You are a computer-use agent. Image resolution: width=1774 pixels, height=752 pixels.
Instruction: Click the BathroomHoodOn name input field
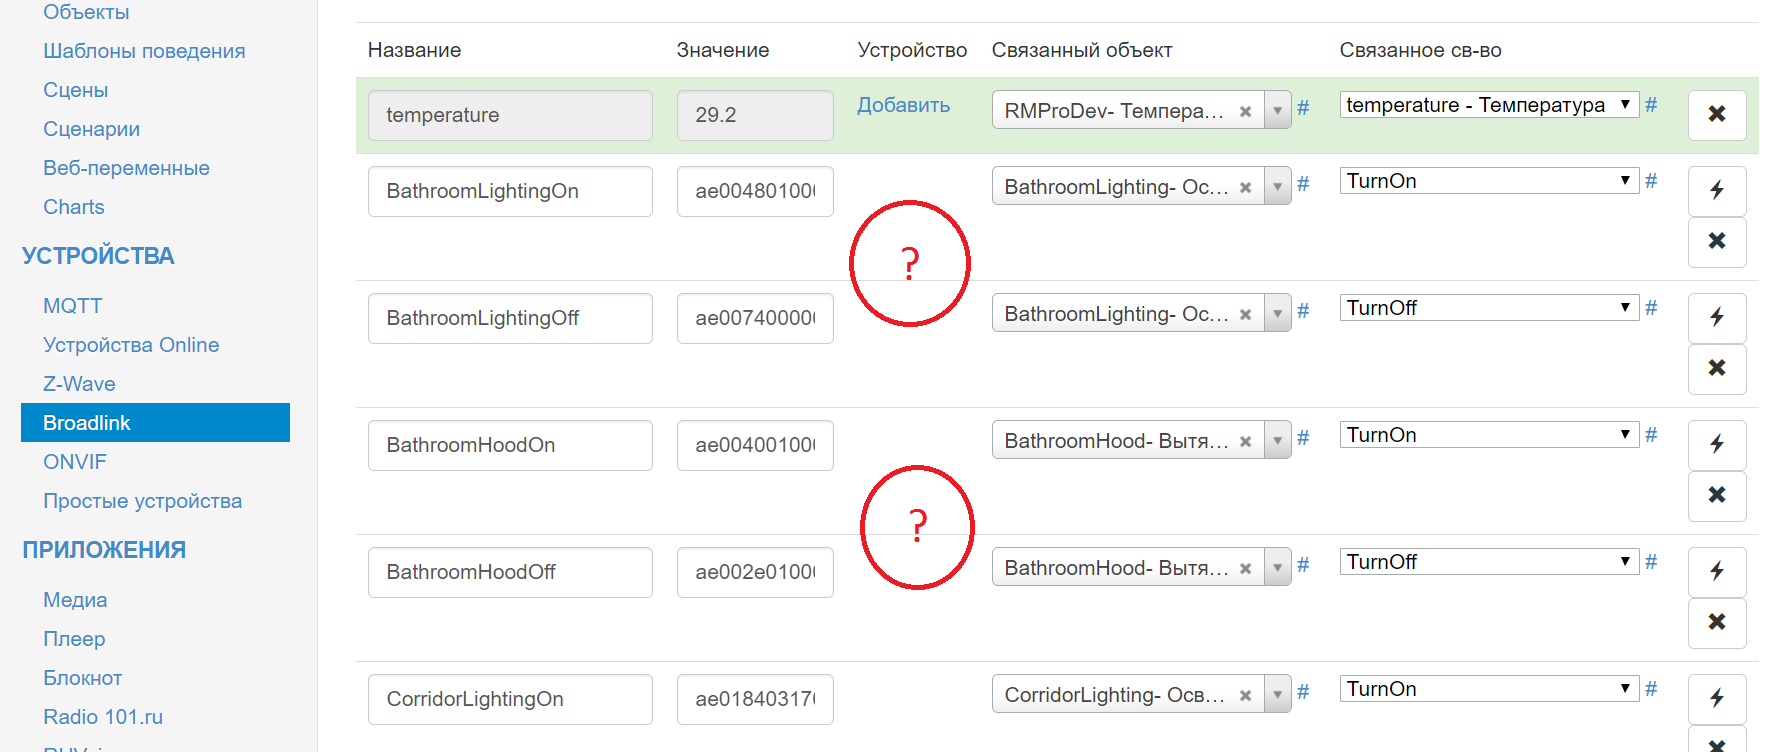pyautogui.click(x=509, y=445)
